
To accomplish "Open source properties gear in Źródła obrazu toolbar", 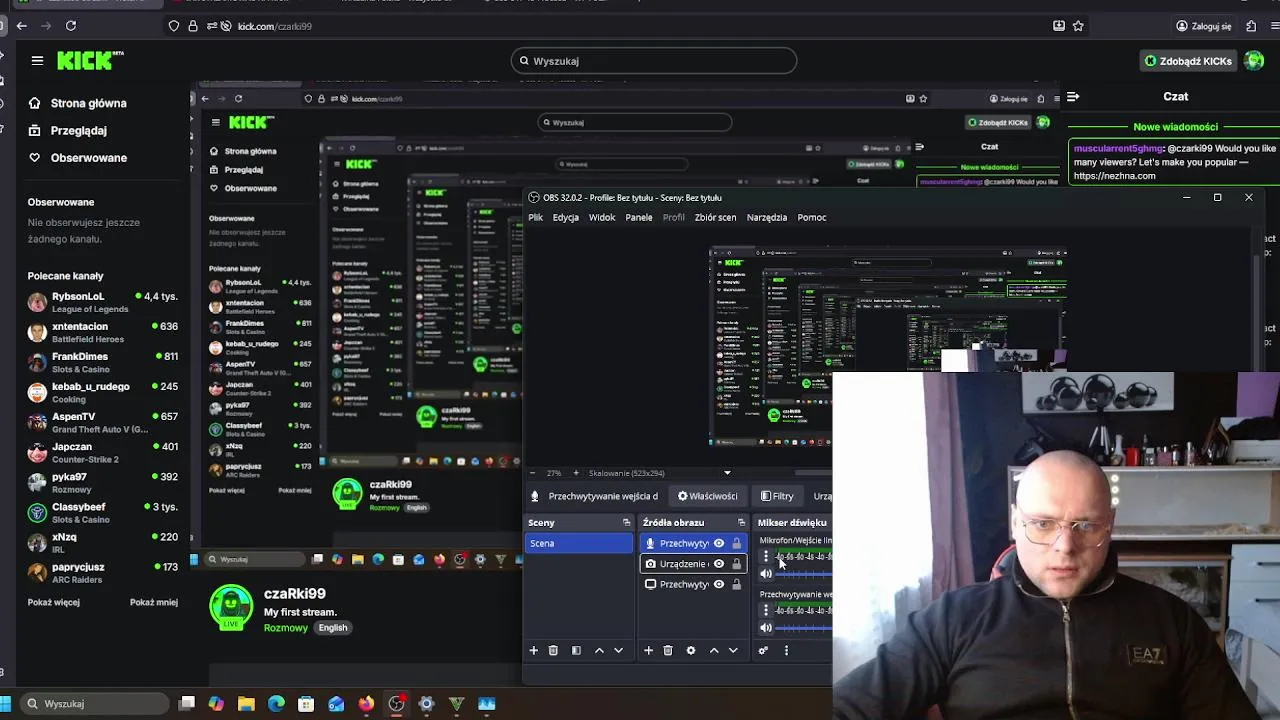I will [690, 650].
